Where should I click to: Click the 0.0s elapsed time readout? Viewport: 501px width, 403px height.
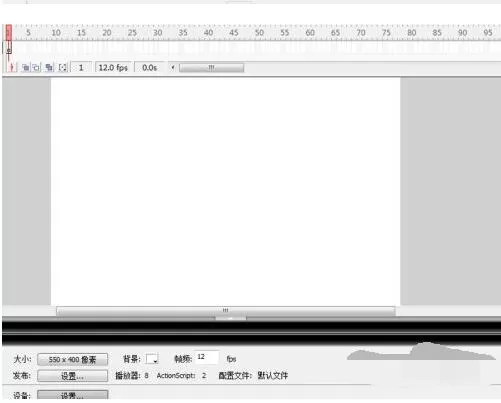149,68
